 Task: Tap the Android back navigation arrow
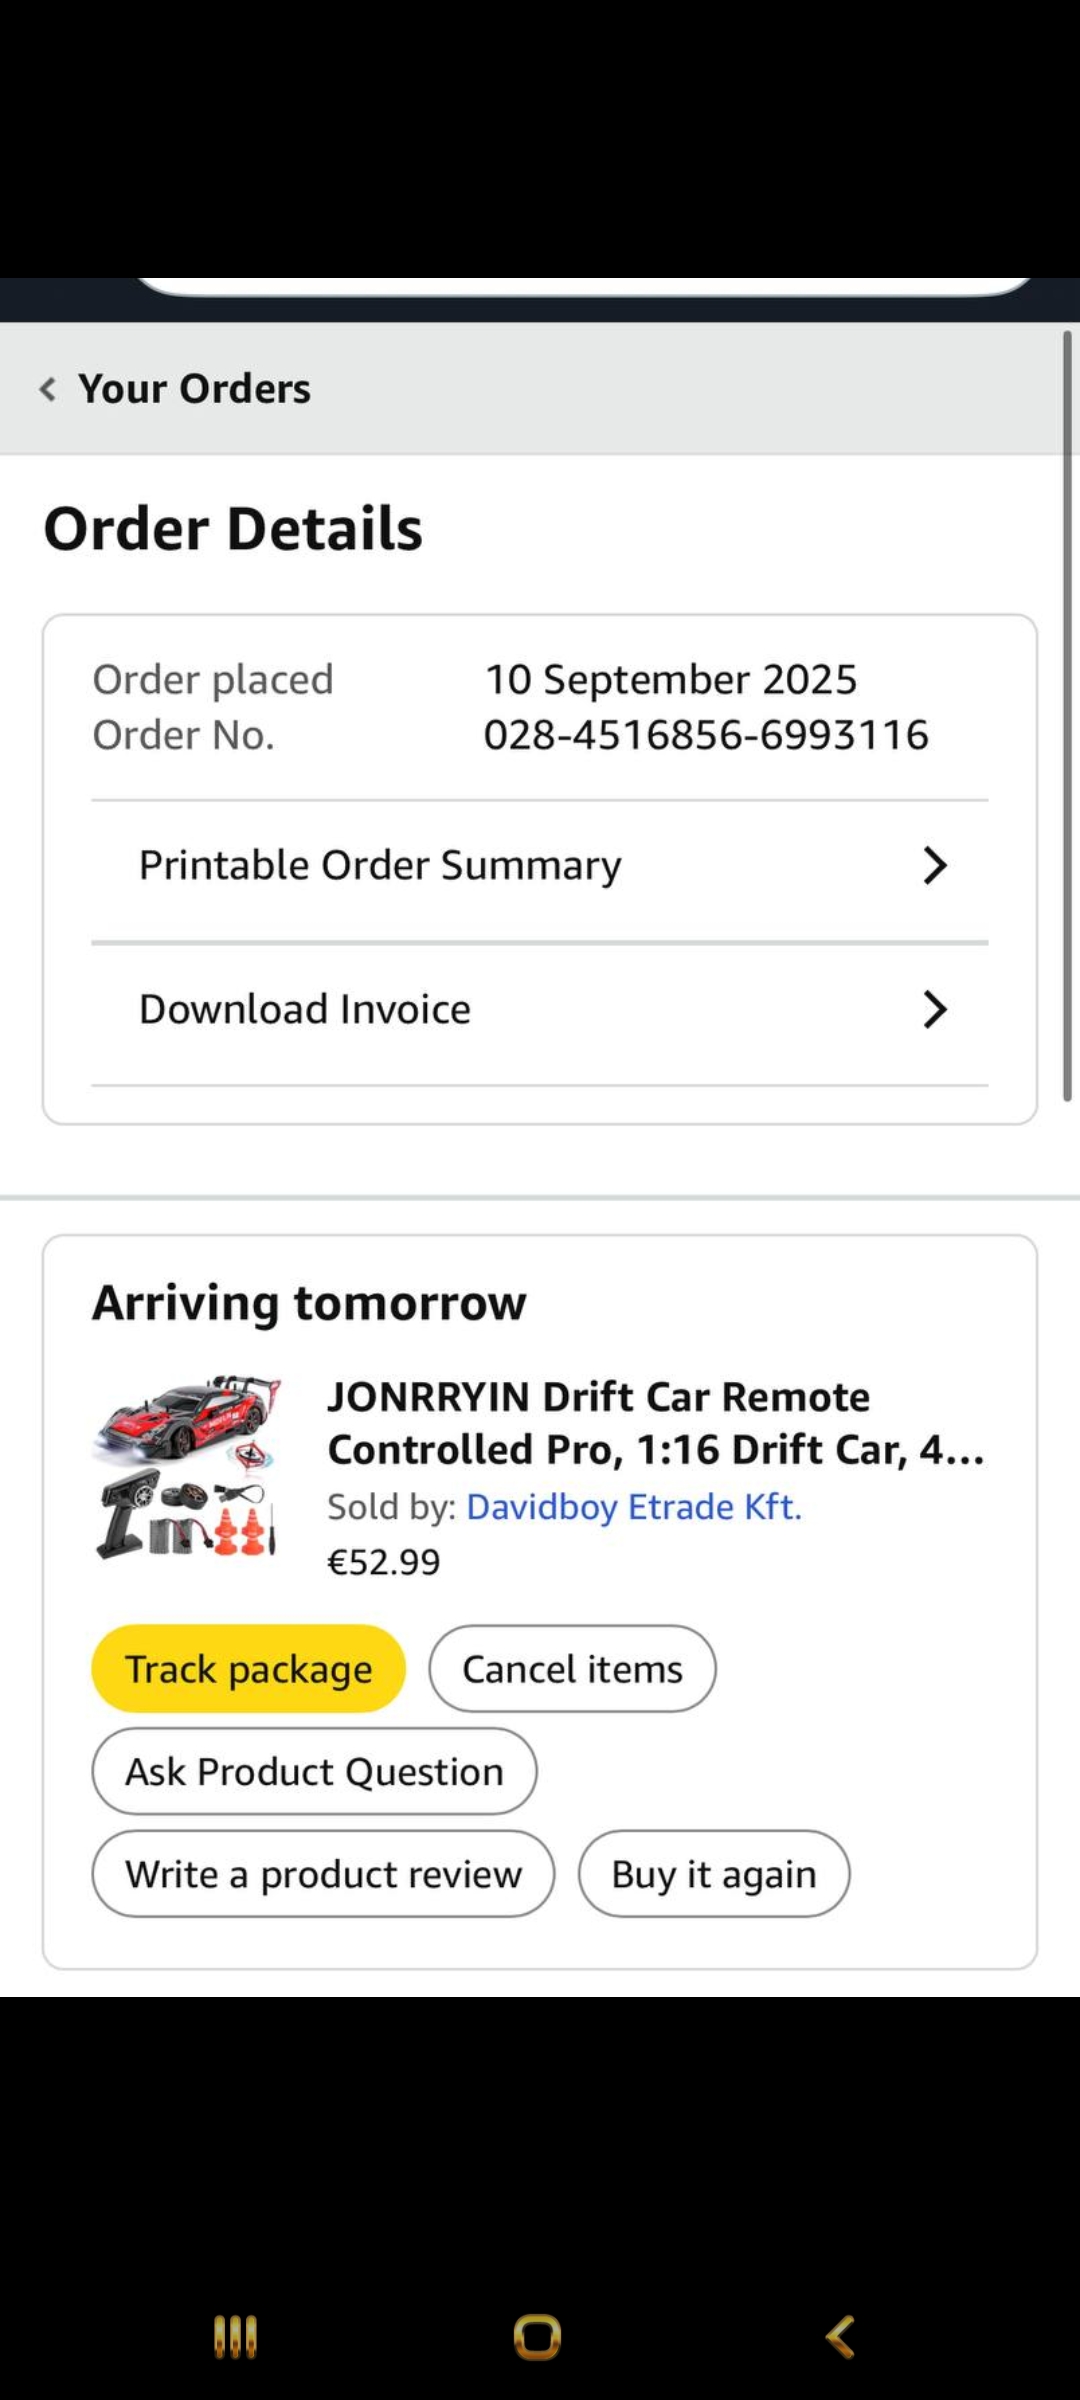(840, 2337)
